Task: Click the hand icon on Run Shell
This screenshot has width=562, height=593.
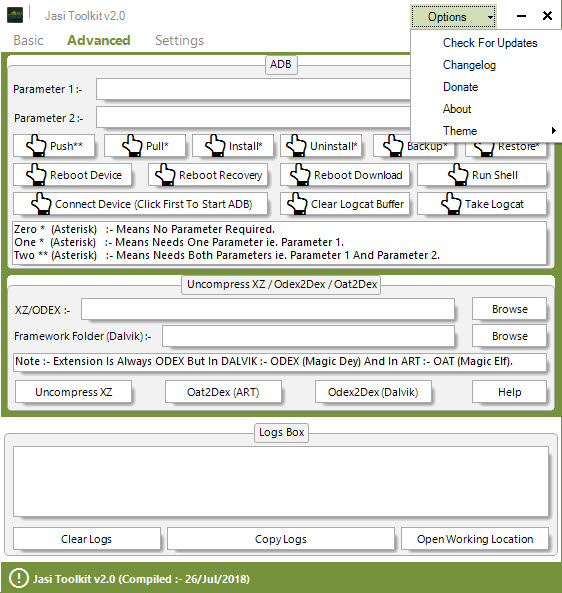Action: [x=458, y=175]
